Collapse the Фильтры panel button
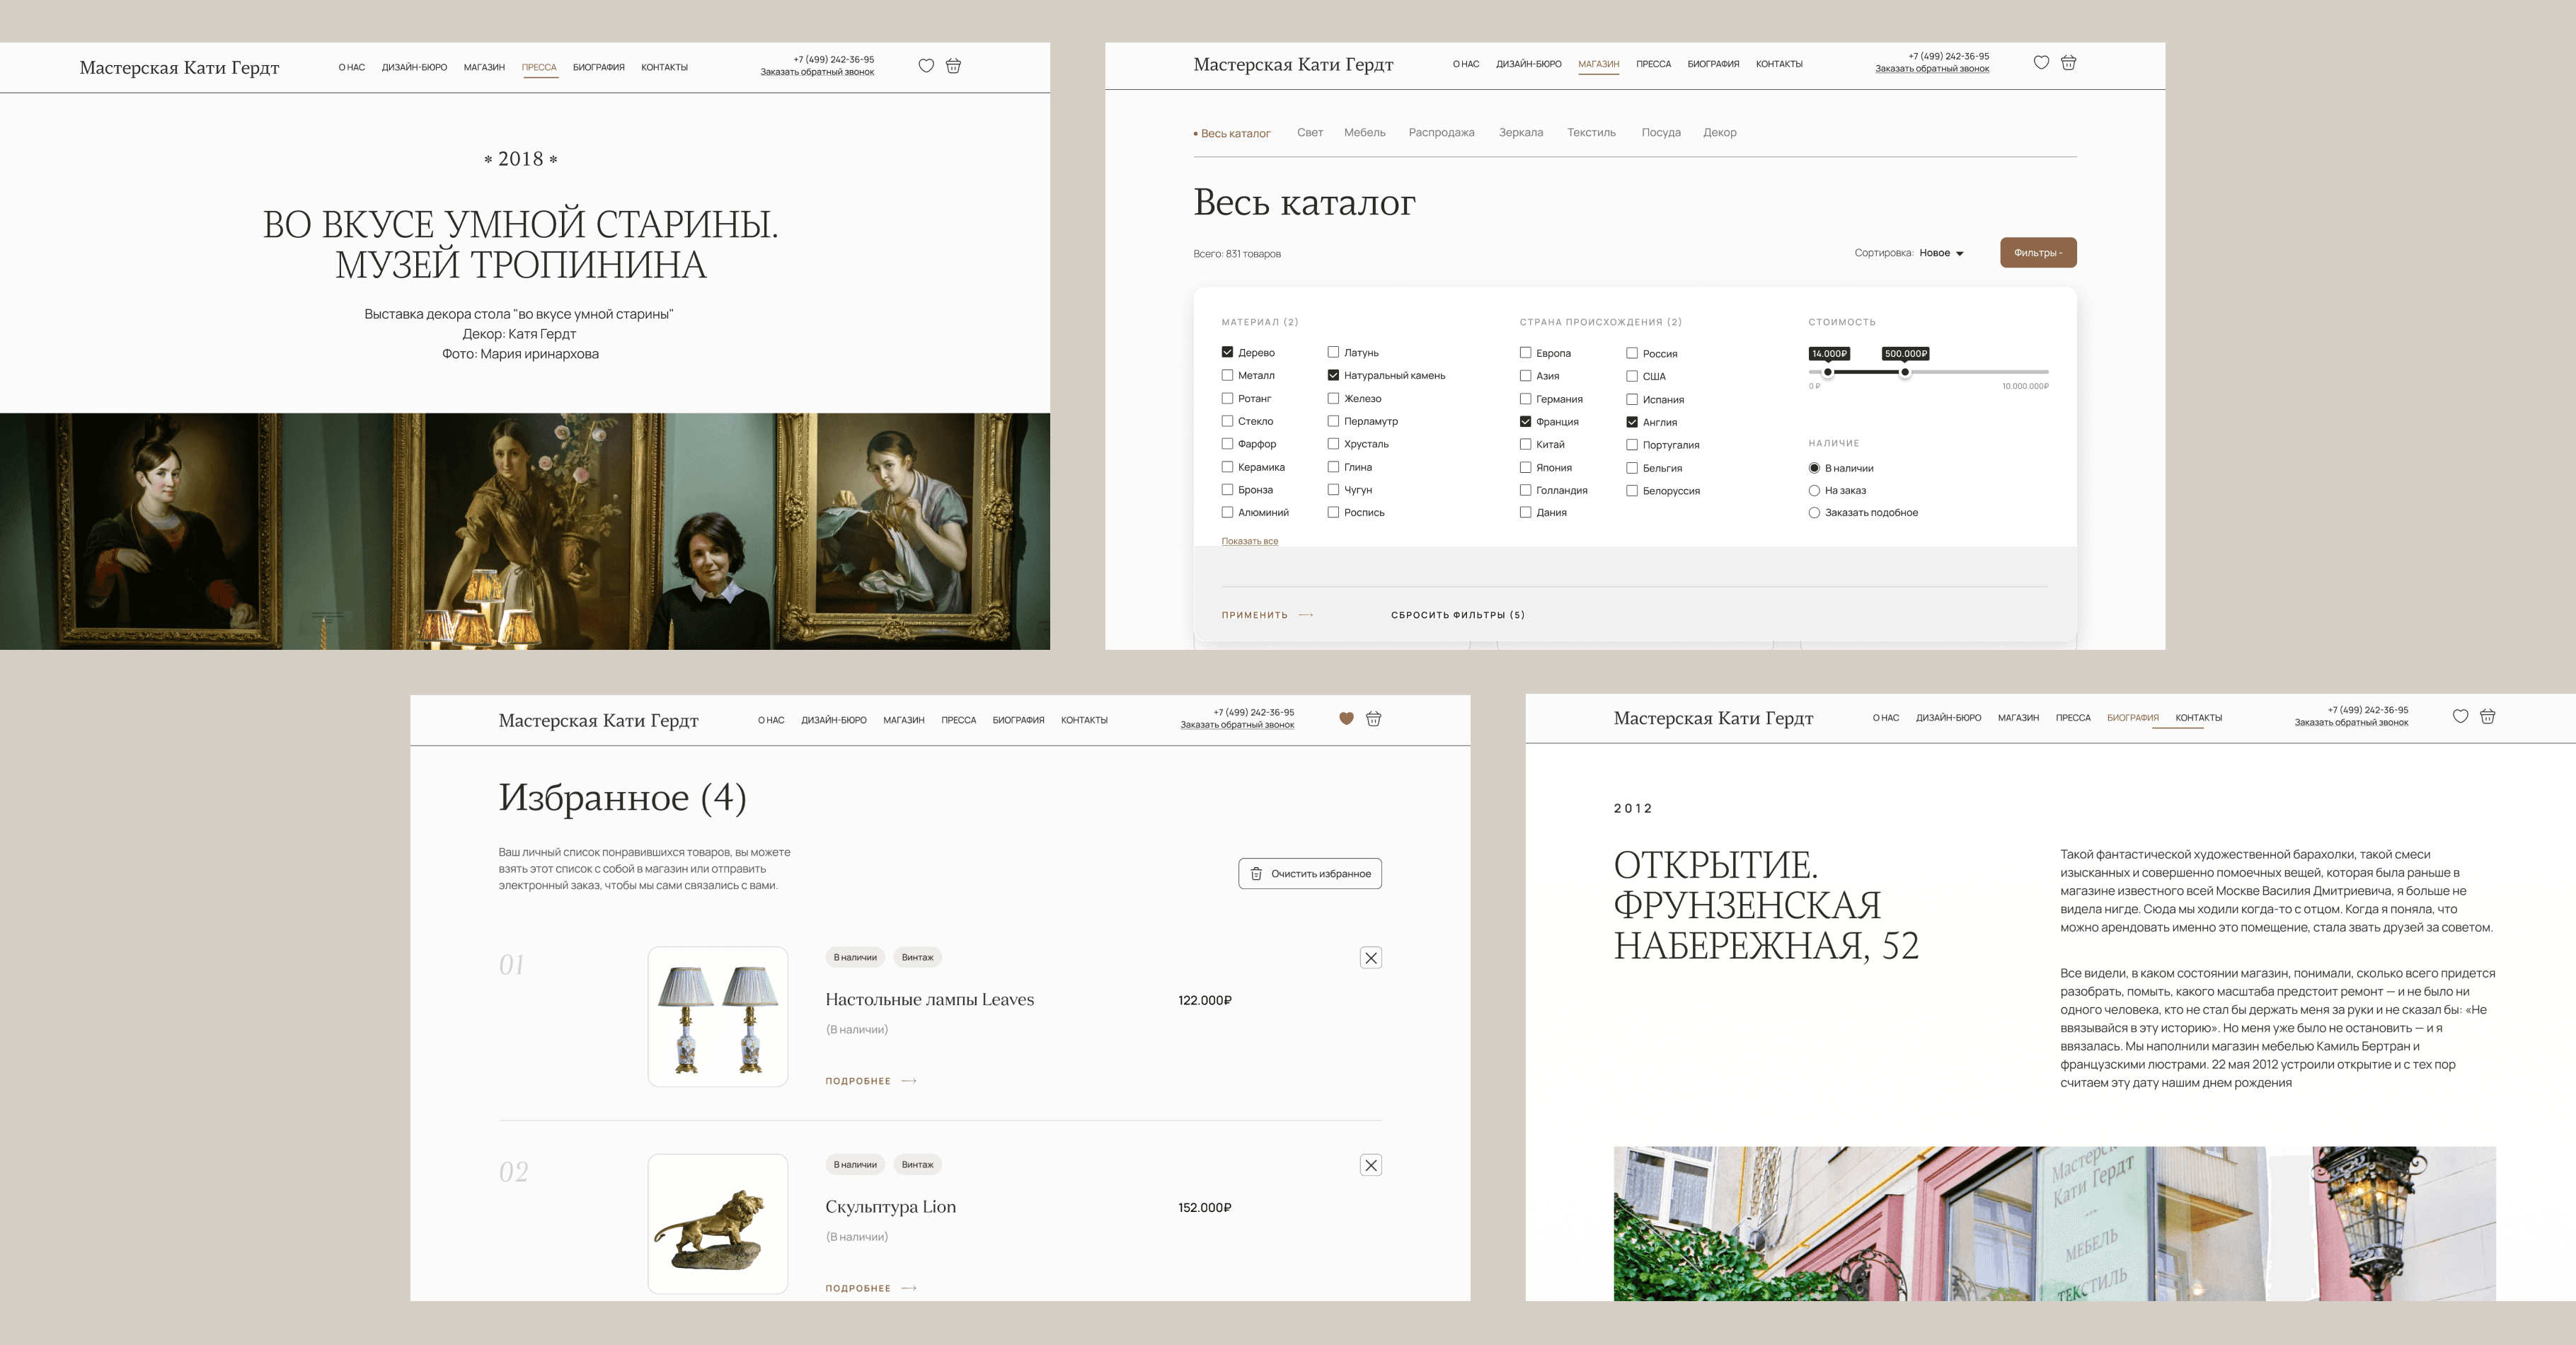The image size is (2576, 1345). pyautogui.click(x=2038, y=253)
